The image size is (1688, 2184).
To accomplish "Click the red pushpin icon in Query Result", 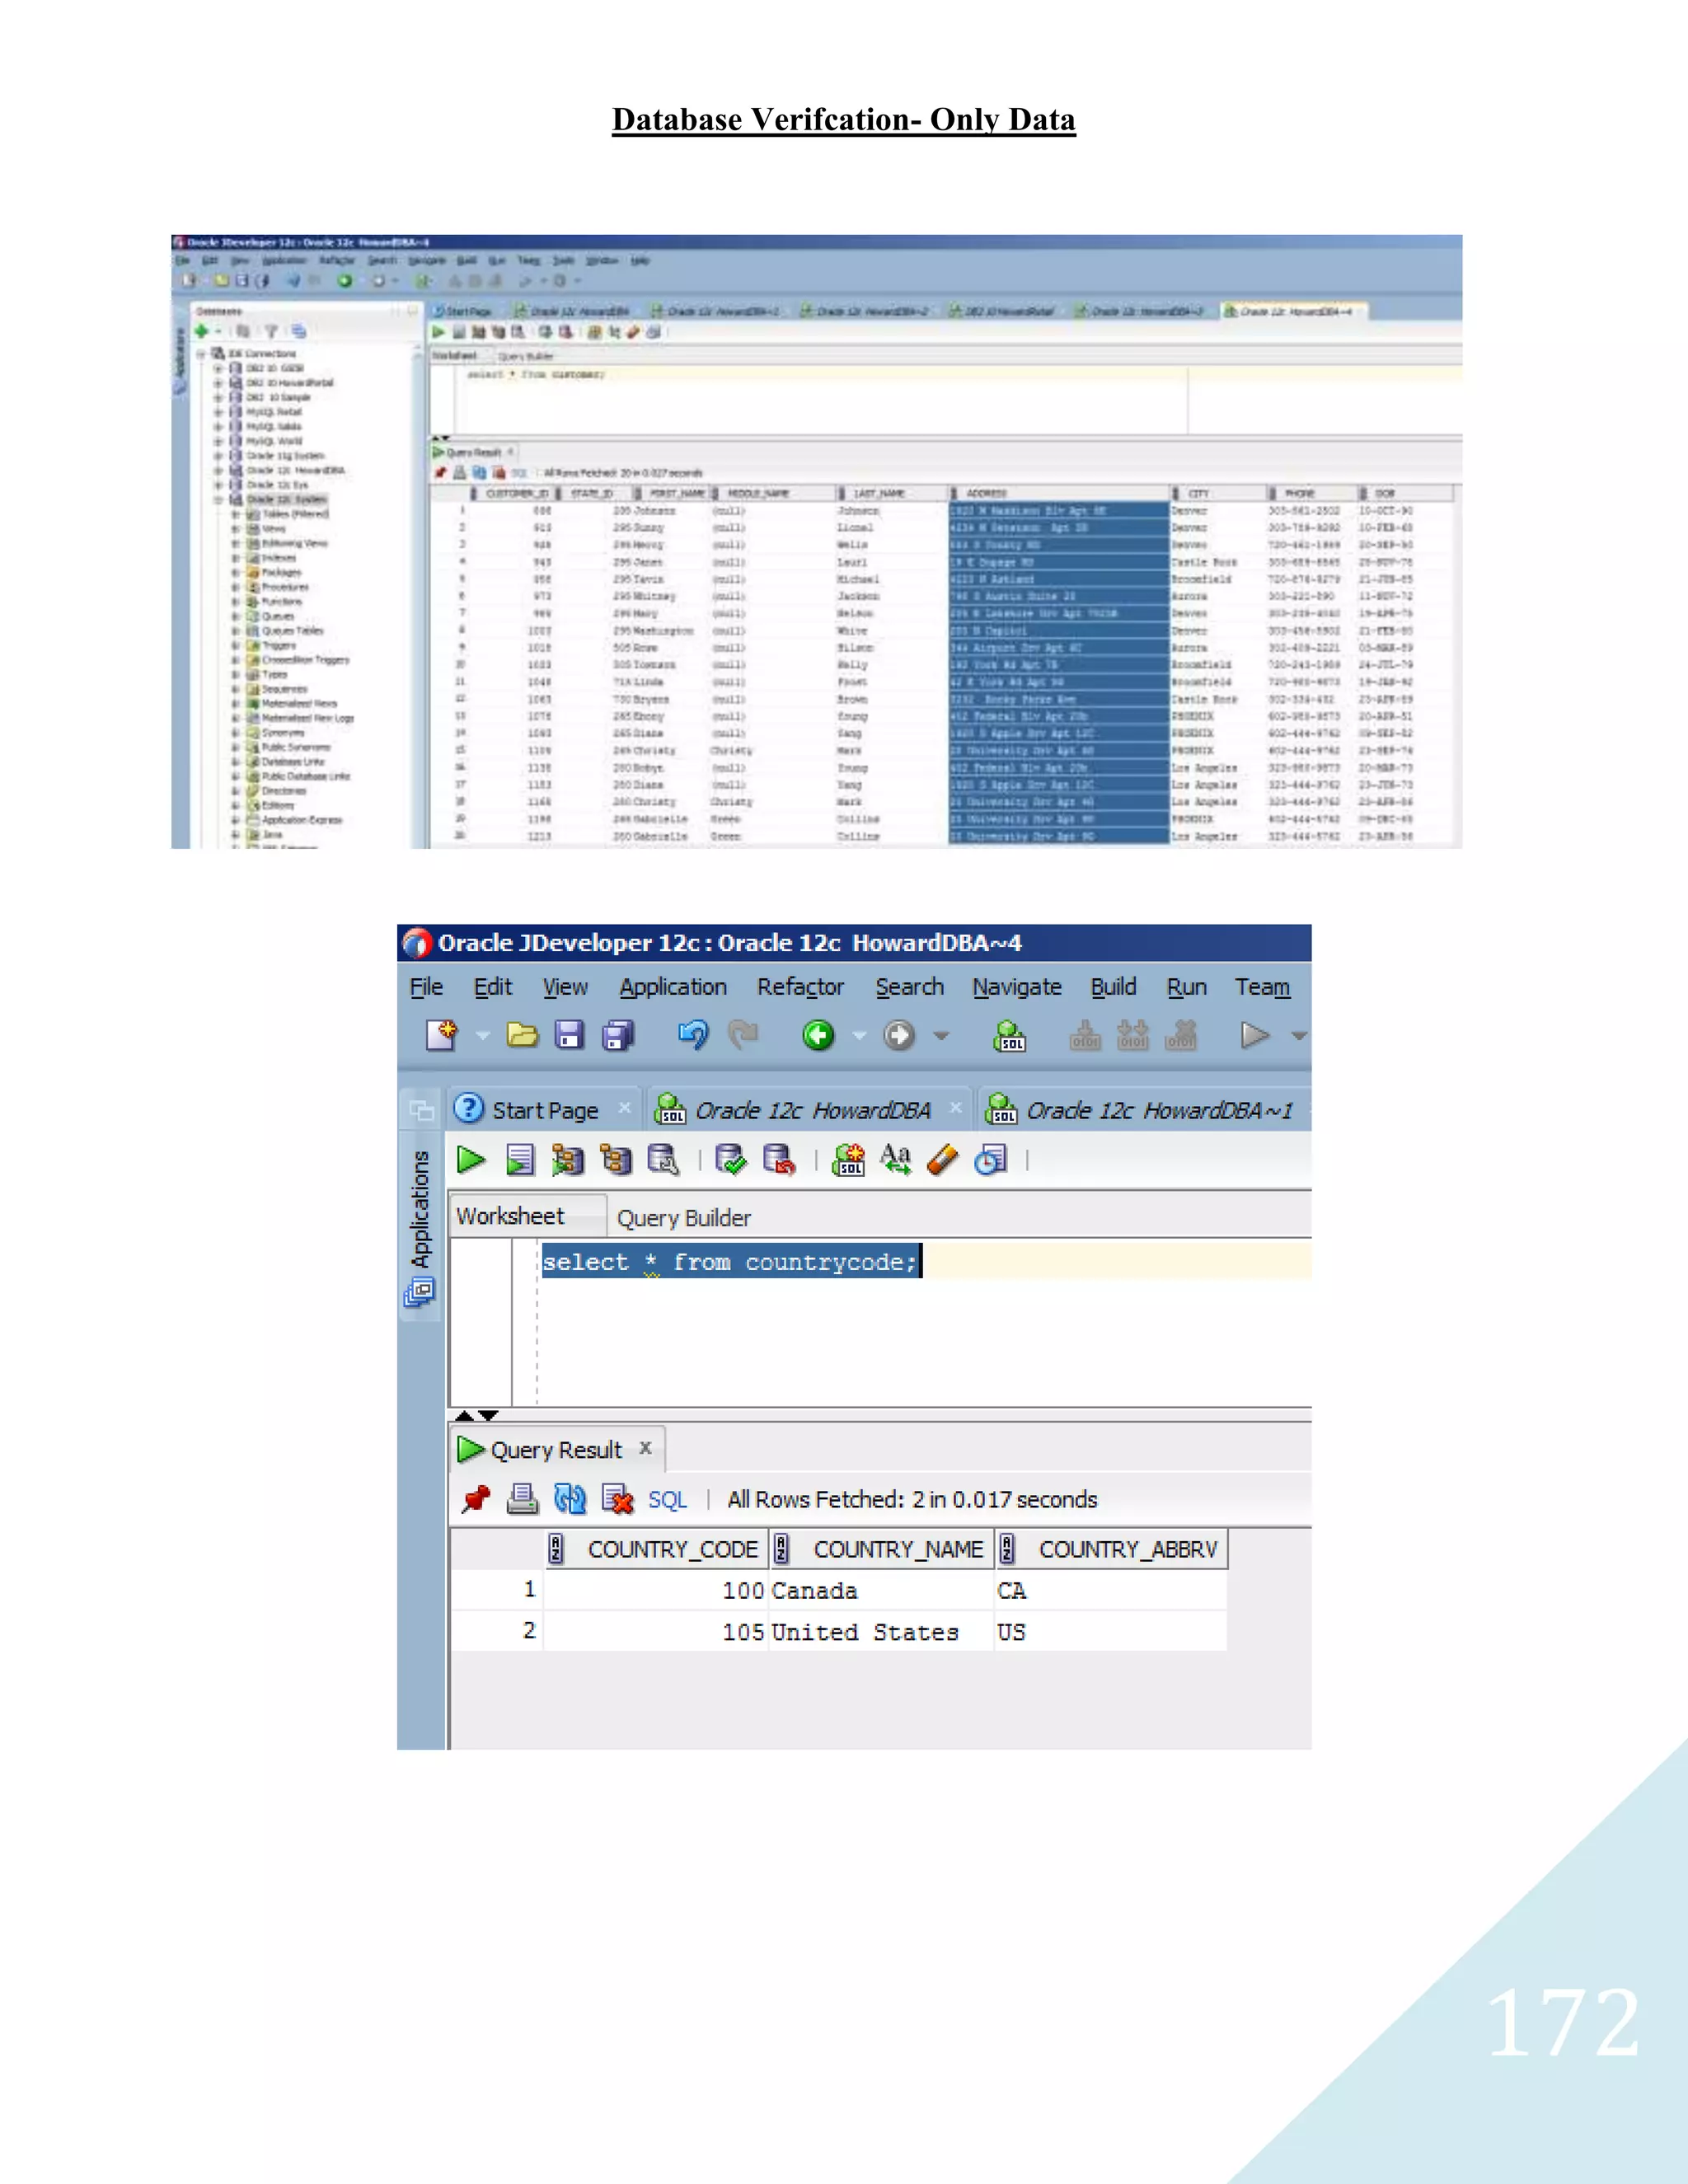I will pyautogui.click(x=476, y=1499).
